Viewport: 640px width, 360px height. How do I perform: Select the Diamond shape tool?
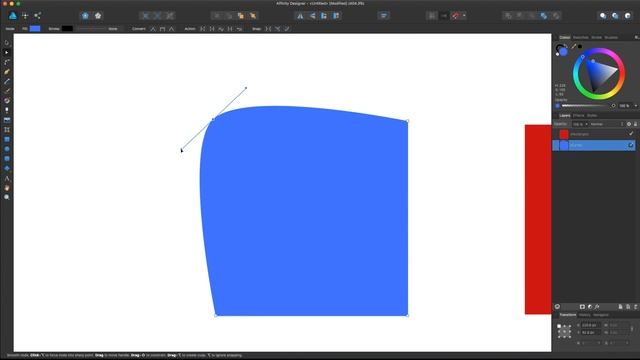click(7, 168)
